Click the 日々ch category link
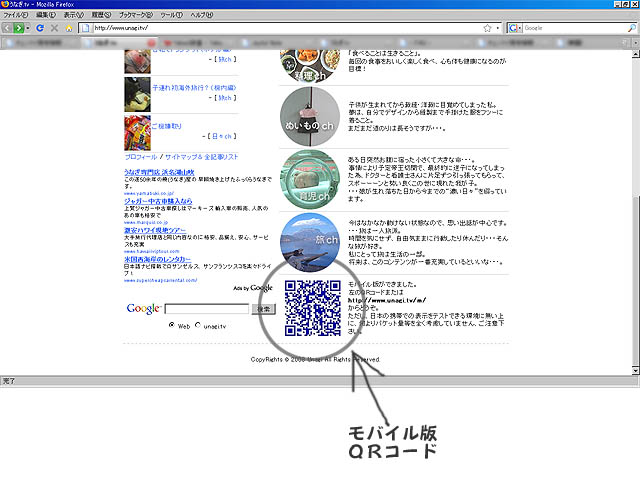 click(222, 136)
